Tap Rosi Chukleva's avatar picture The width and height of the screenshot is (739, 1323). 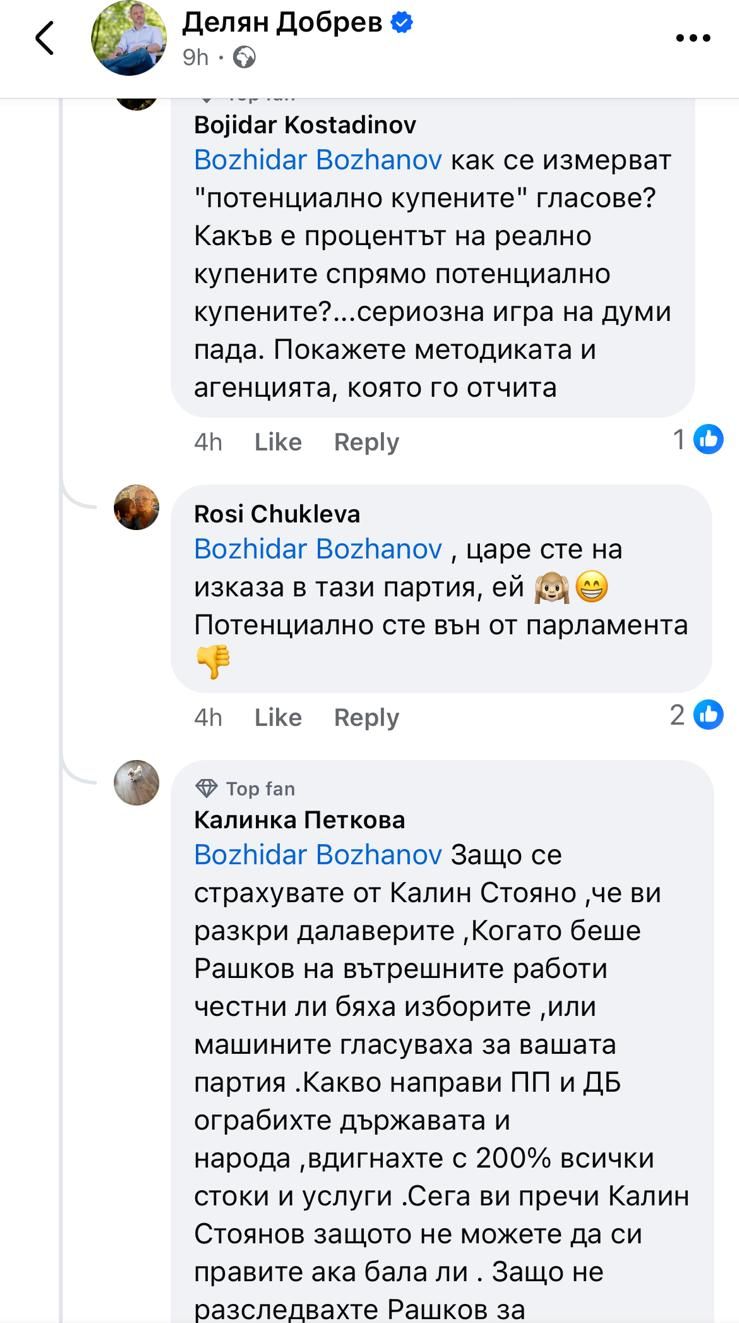coord(137,507)
